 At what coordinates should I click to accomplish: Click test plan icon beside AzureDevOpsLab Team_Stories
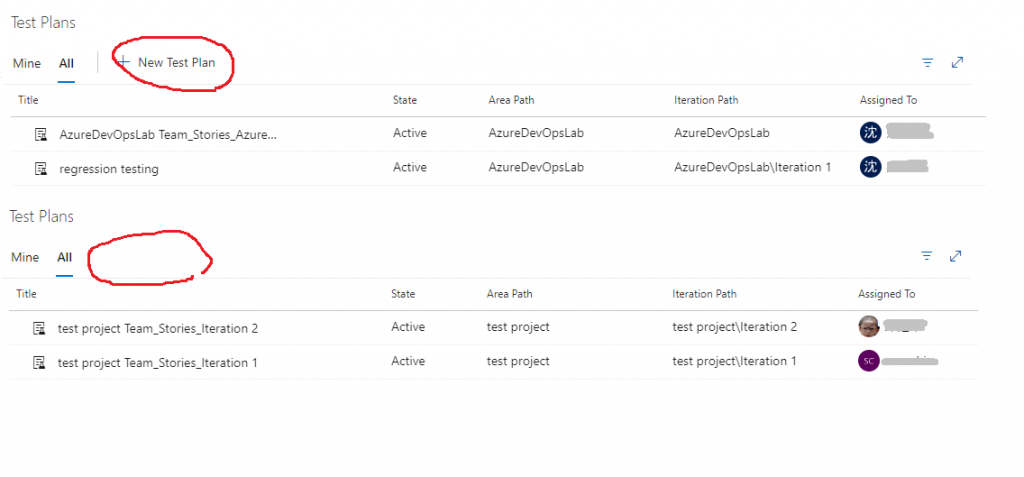point(42,134)
